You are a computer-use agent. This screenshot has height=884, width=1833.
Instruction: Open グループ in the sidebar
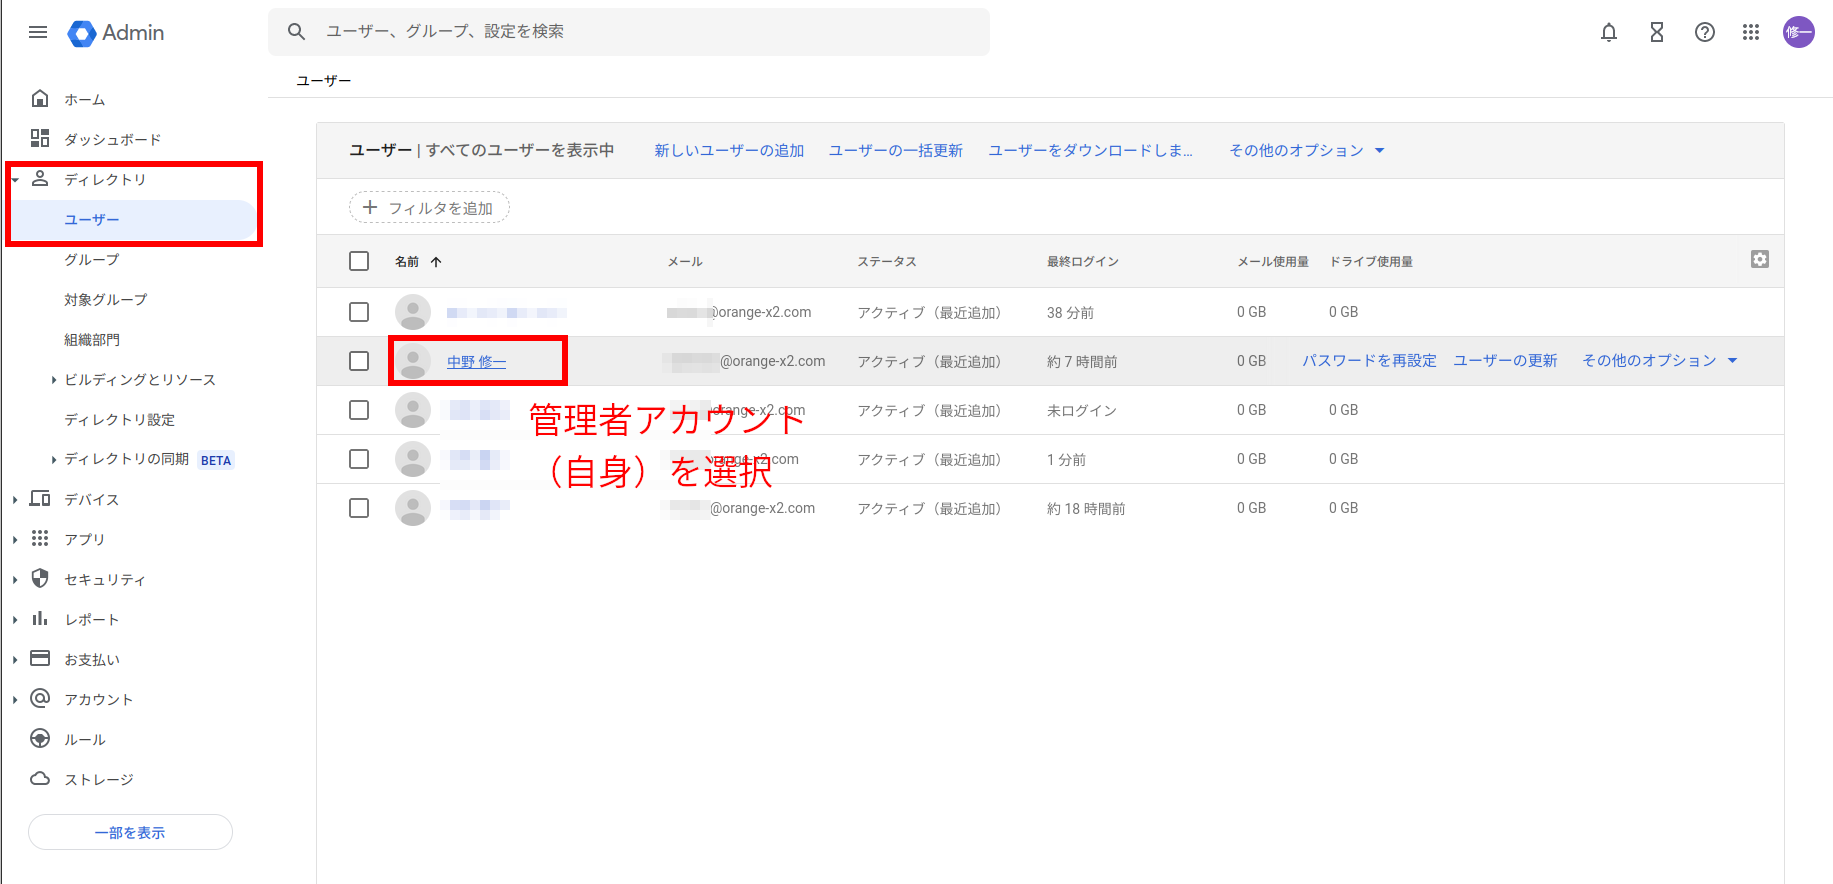pos(92,260)
